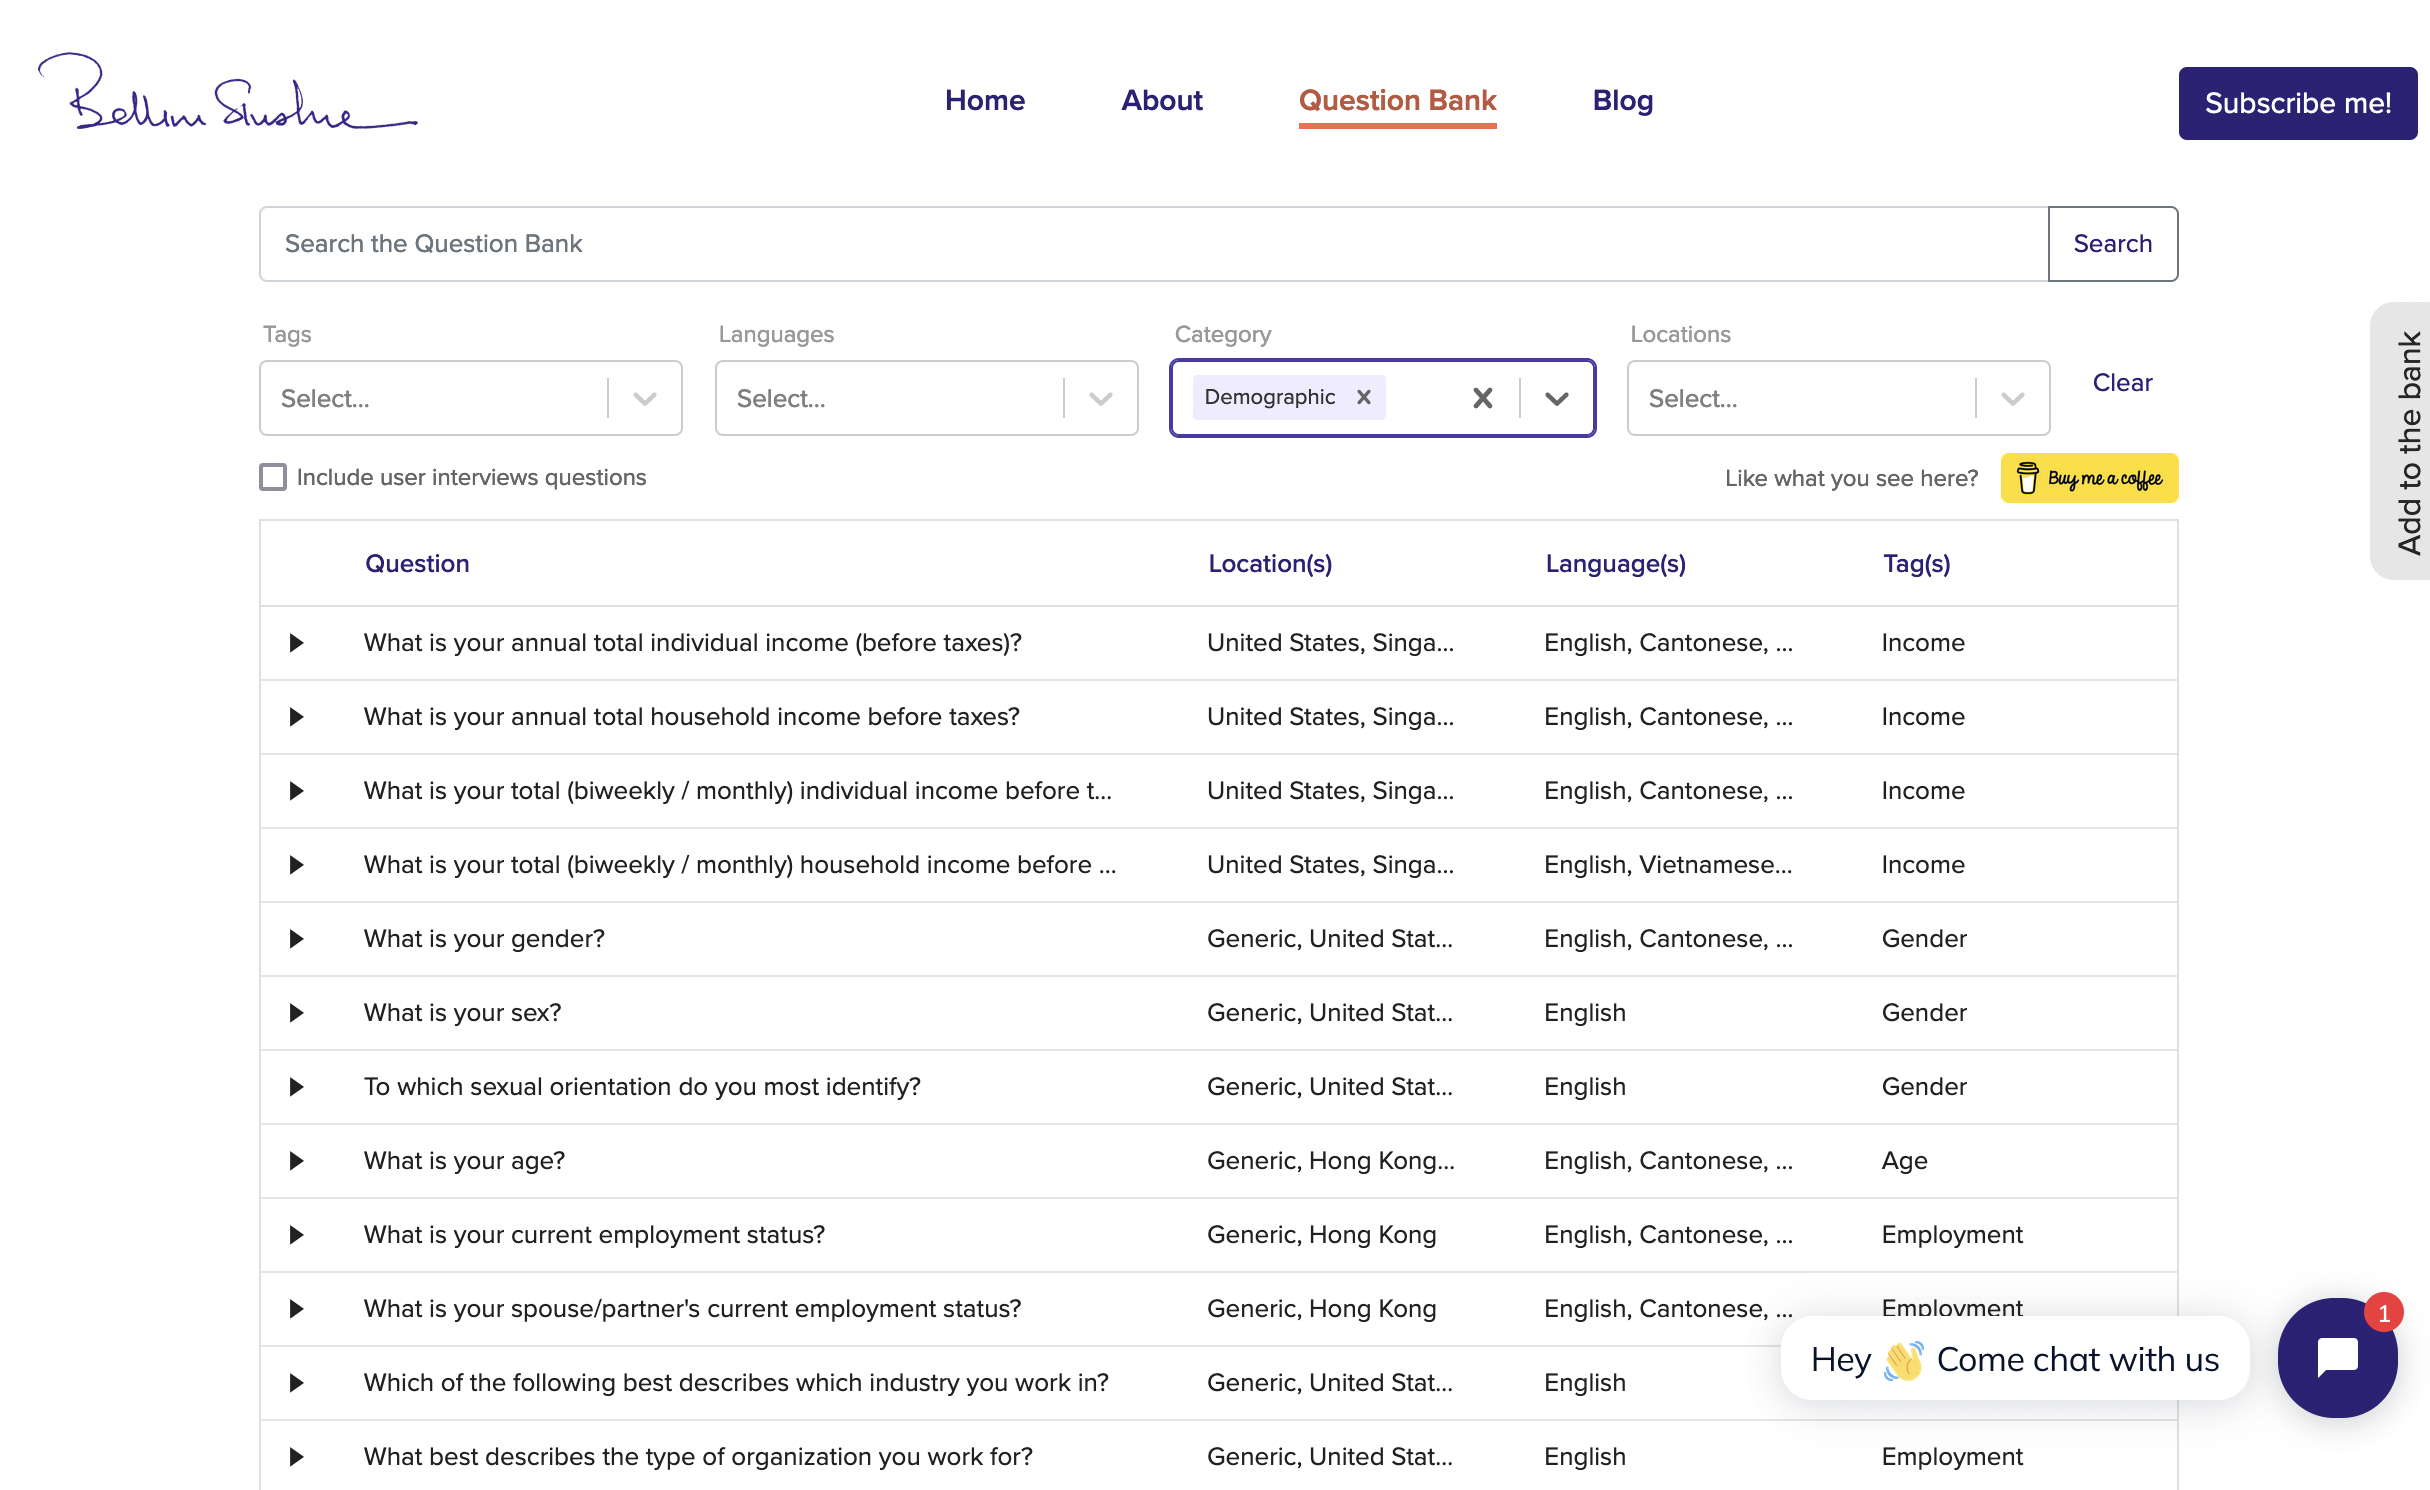Expand the annual total individual income row
Screen dimensions: 2430x1490
coord(296,643)
